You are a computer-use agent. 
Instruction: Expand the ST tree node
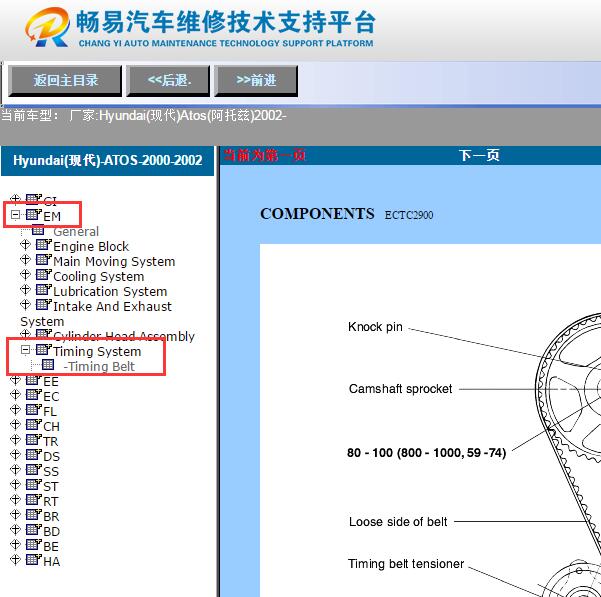pyautogui.click(x=15, y=484)
